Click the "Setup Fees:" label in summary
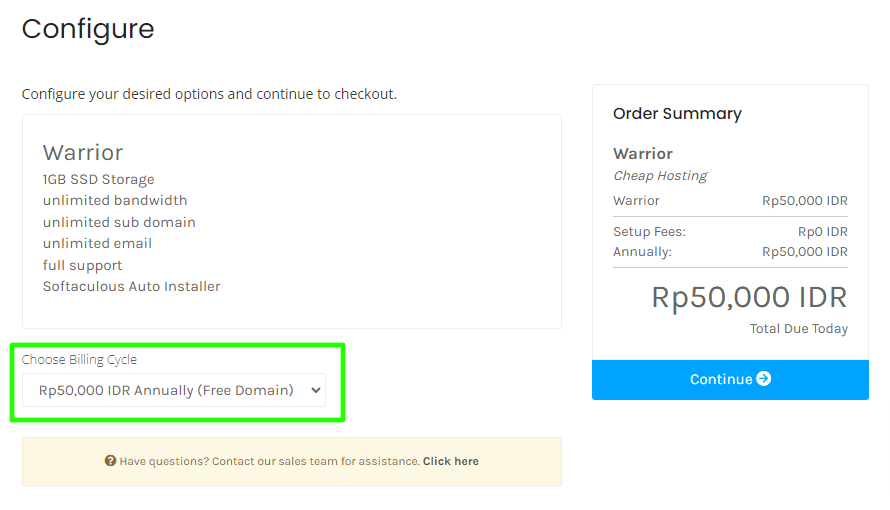 [649, 232]
